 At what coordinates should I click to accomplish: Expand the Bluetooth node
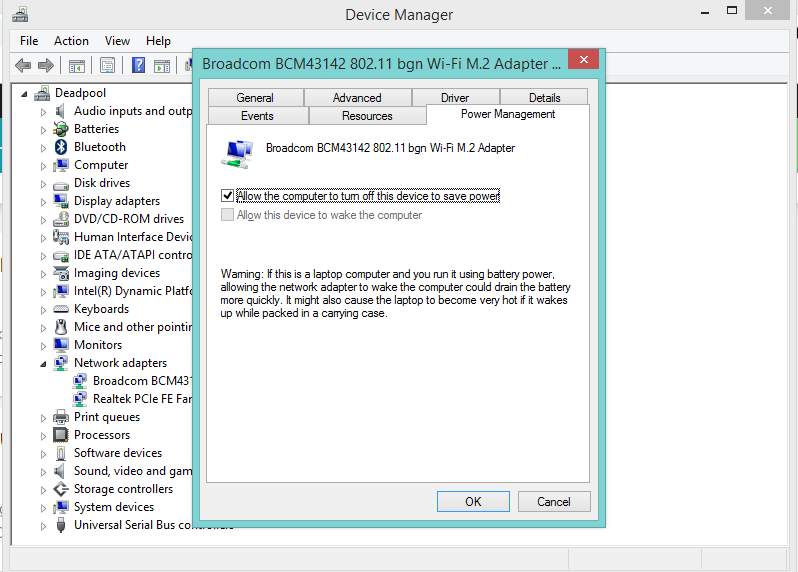[x=43, y=148]
